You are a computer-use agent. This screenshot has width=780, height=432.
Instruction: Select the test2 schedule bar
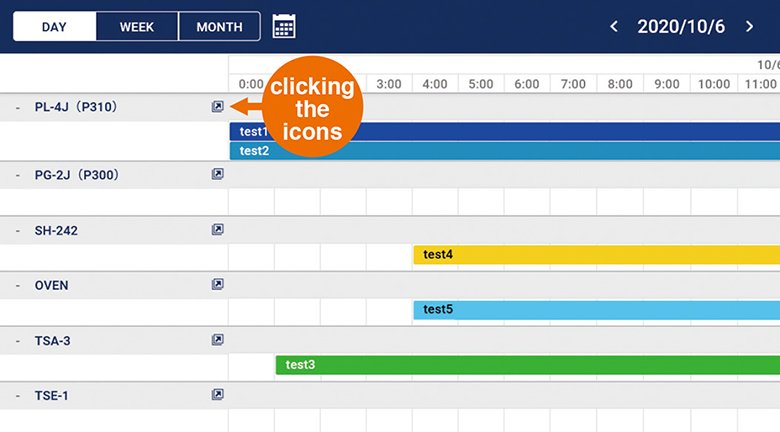pyautogui.click(x=505, y=151)
